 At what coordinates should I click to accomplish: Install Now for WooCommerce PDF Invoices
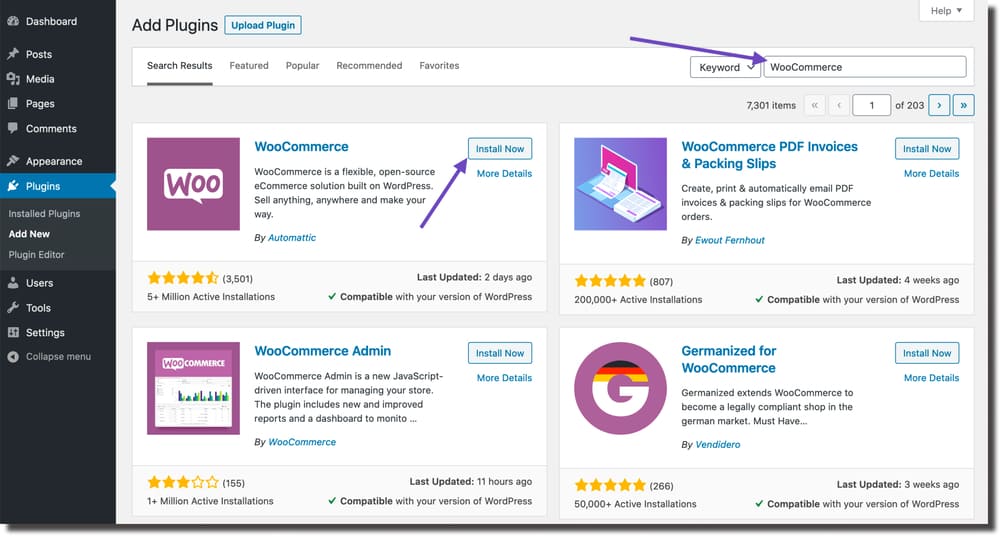coord(927,149)
